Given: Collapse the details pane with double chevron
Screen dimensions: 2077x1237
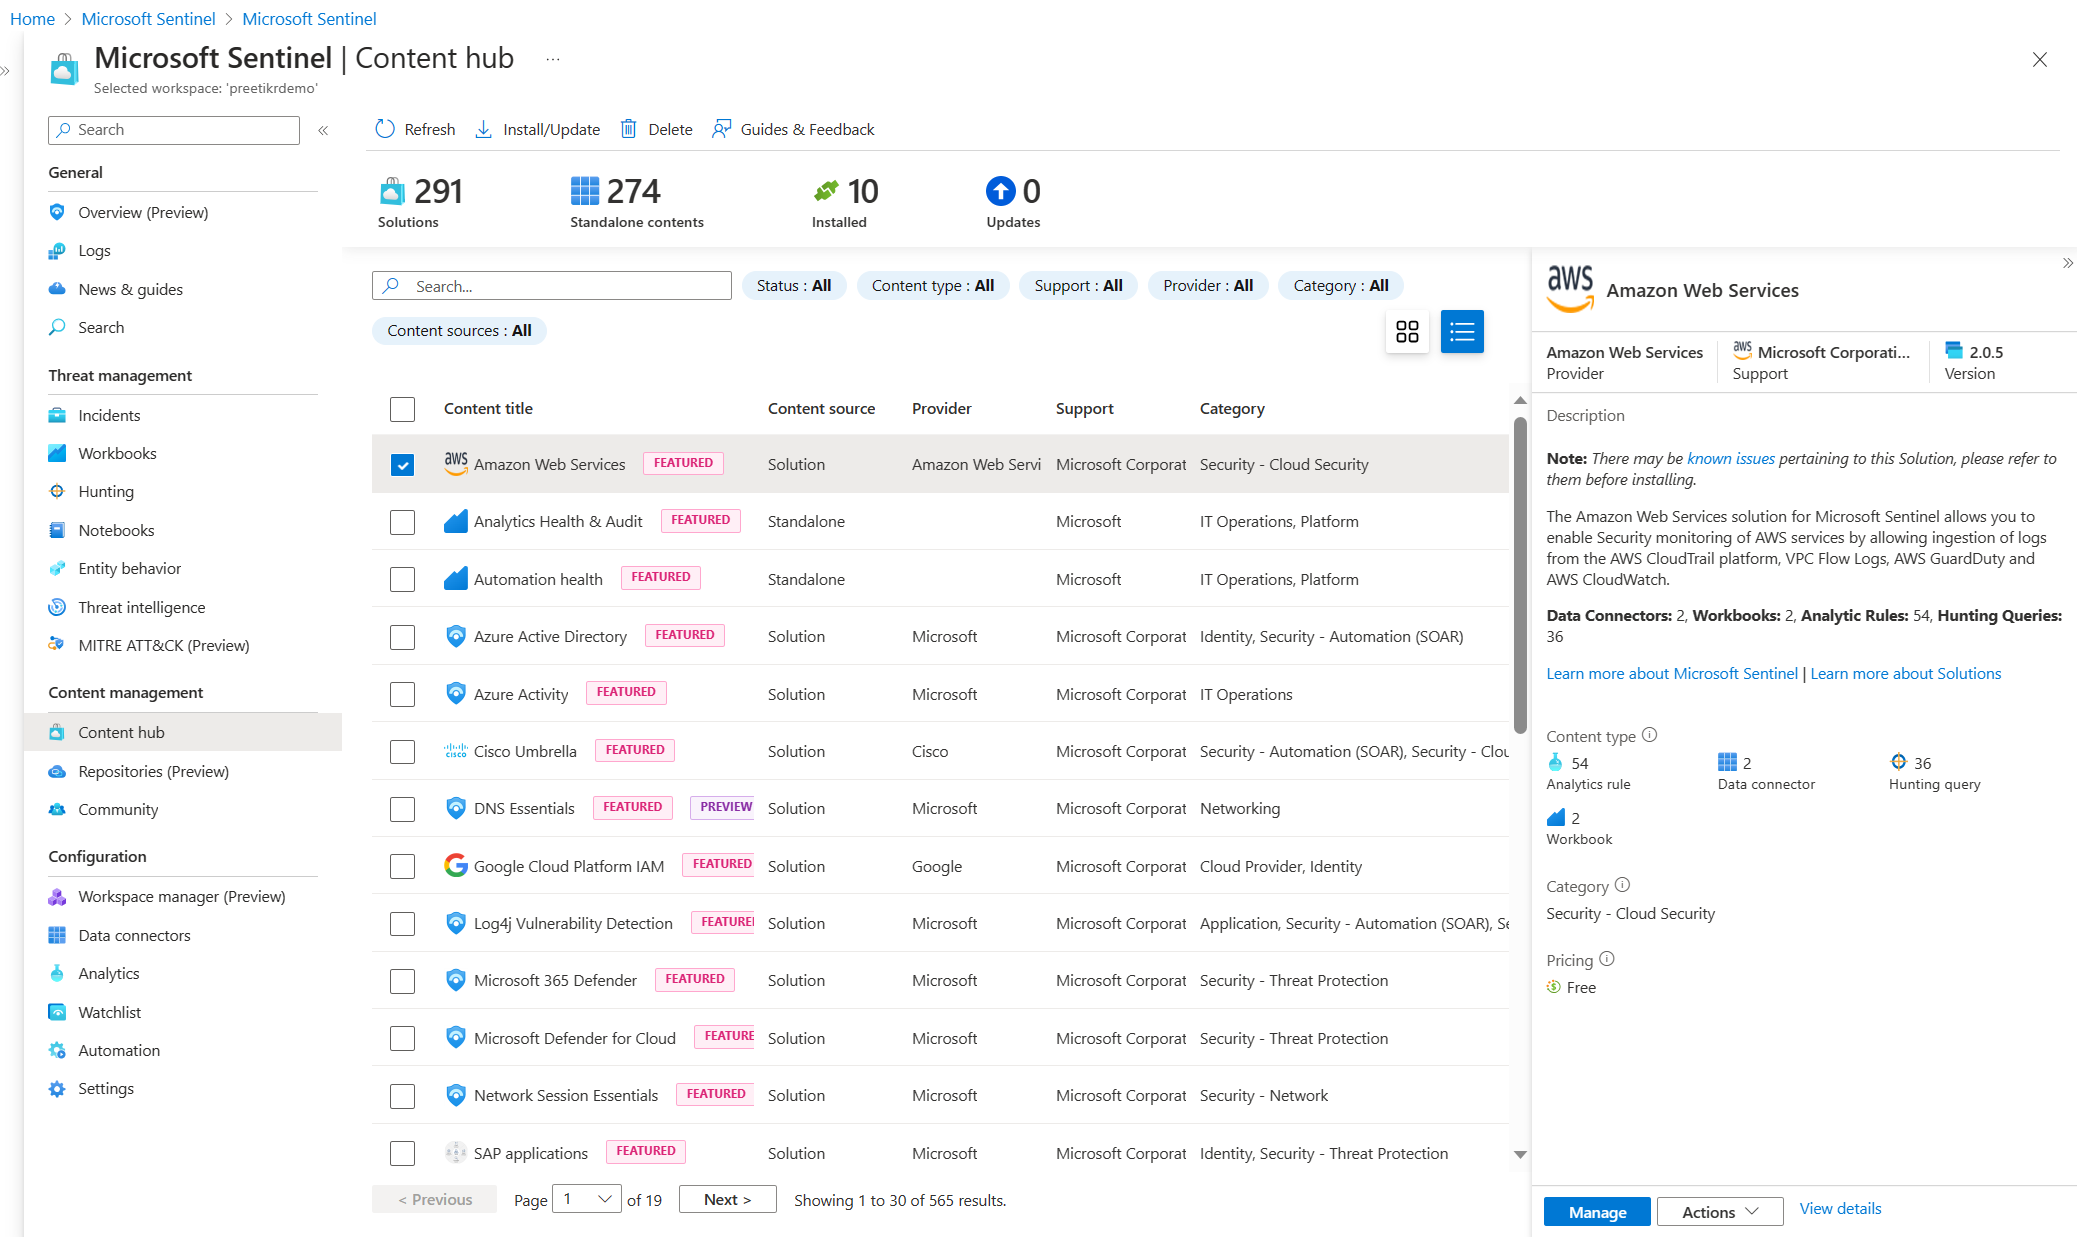Looking at the screenshot, I should [2067, 263].
